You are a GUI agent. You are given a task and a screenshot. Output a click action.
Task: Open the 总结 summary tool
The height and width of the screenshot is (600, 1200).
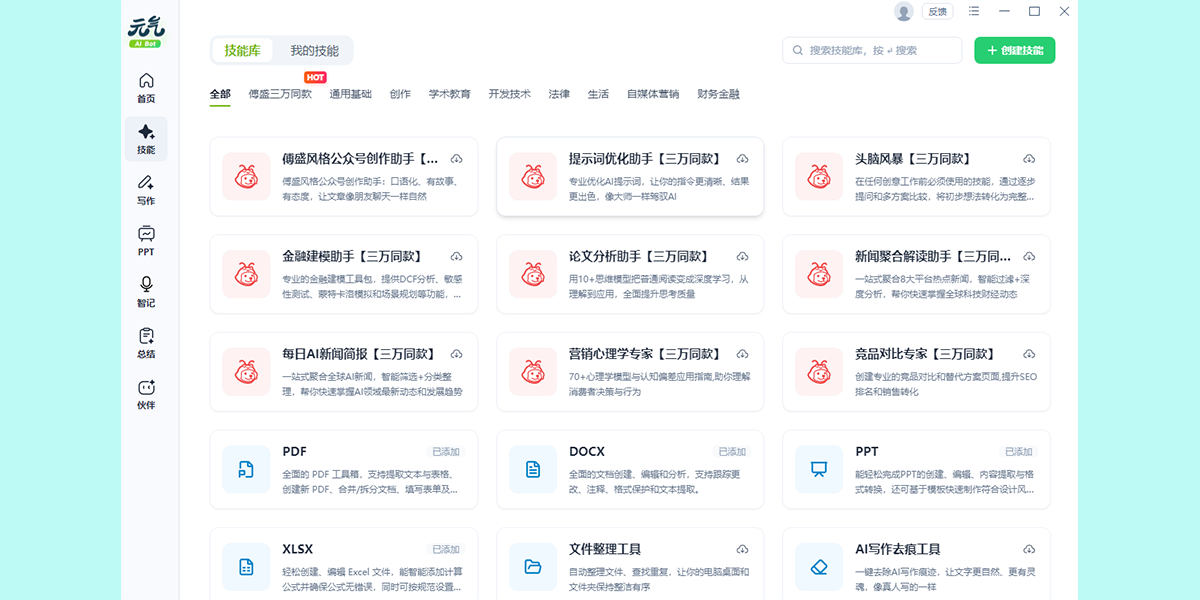[145, 345]
